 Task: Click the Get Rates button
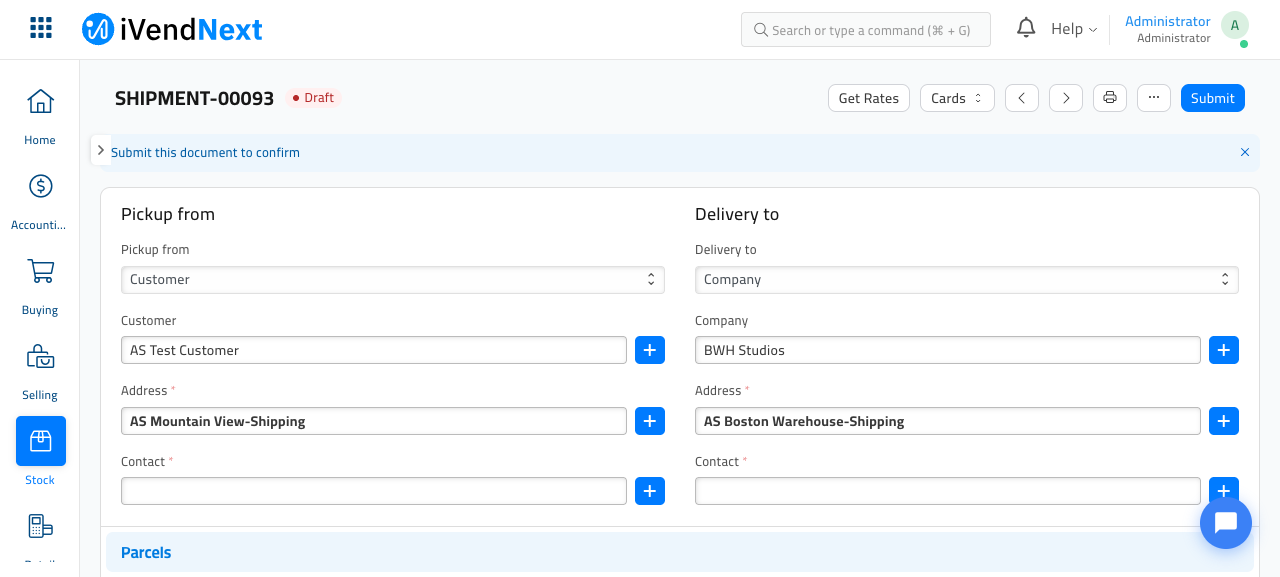click(869, 98)
